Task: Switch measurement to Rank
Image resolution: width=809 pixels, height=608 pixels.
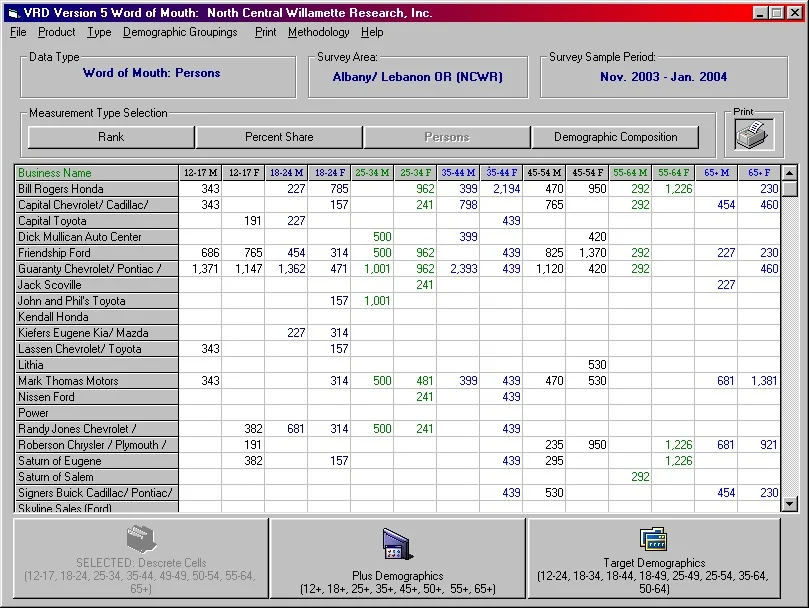Action: [x=111, y=137]
